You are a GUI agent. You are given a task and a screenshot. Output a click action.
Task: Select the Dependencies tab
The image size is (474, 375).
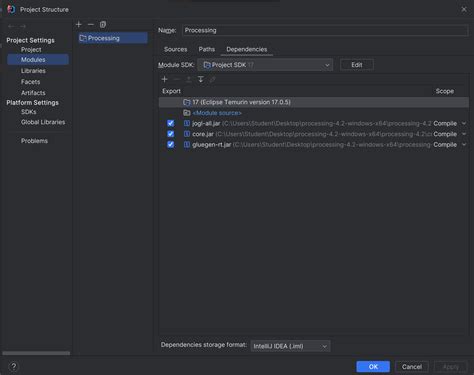pos(247,49)
